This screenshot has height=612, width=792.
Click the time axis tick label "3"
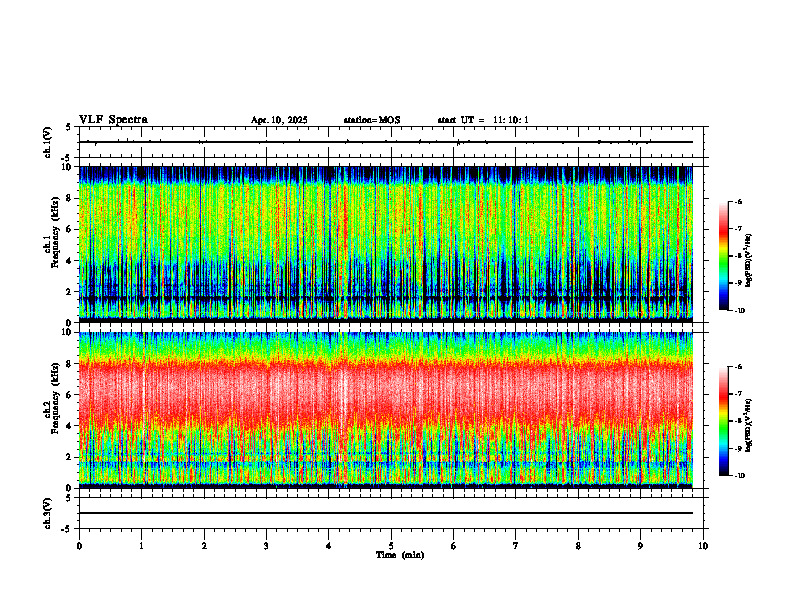coord(266,546)
